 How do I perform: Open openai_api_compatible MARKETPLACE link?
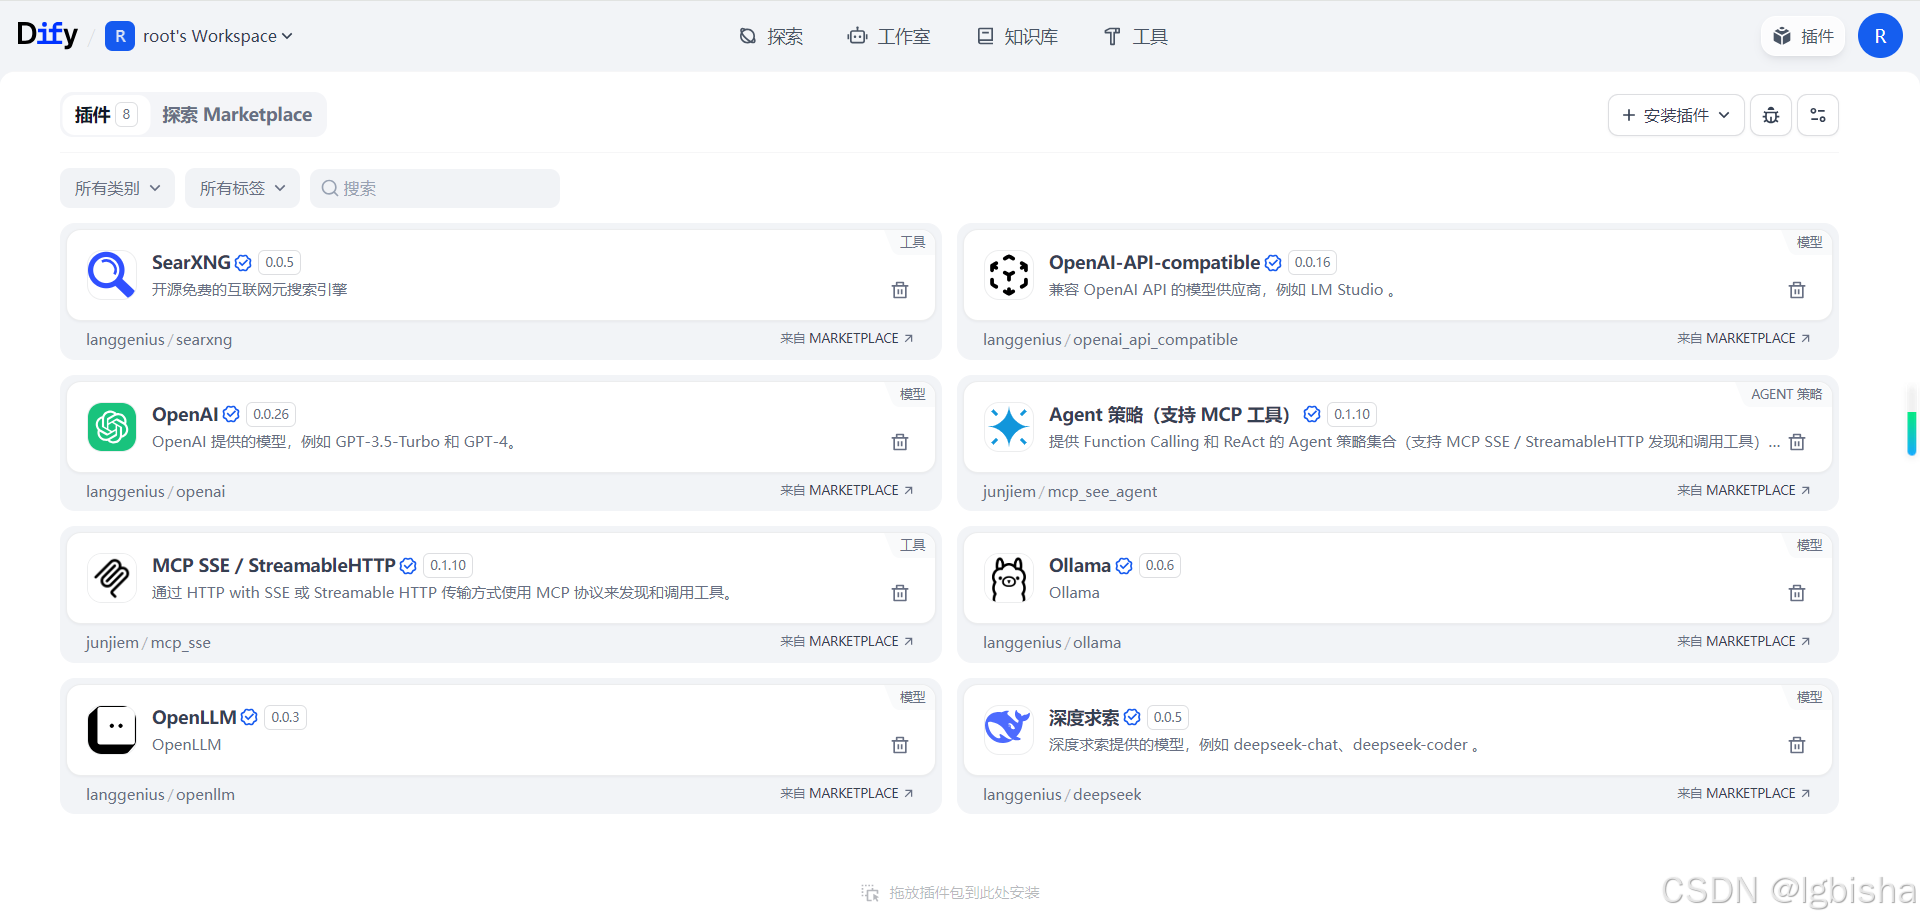pyautogui.click(x=1744, y=338)
